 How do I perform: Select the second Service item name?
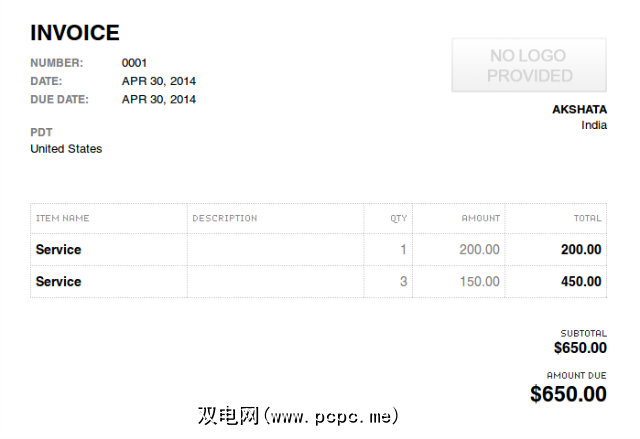tap(58, 281)
